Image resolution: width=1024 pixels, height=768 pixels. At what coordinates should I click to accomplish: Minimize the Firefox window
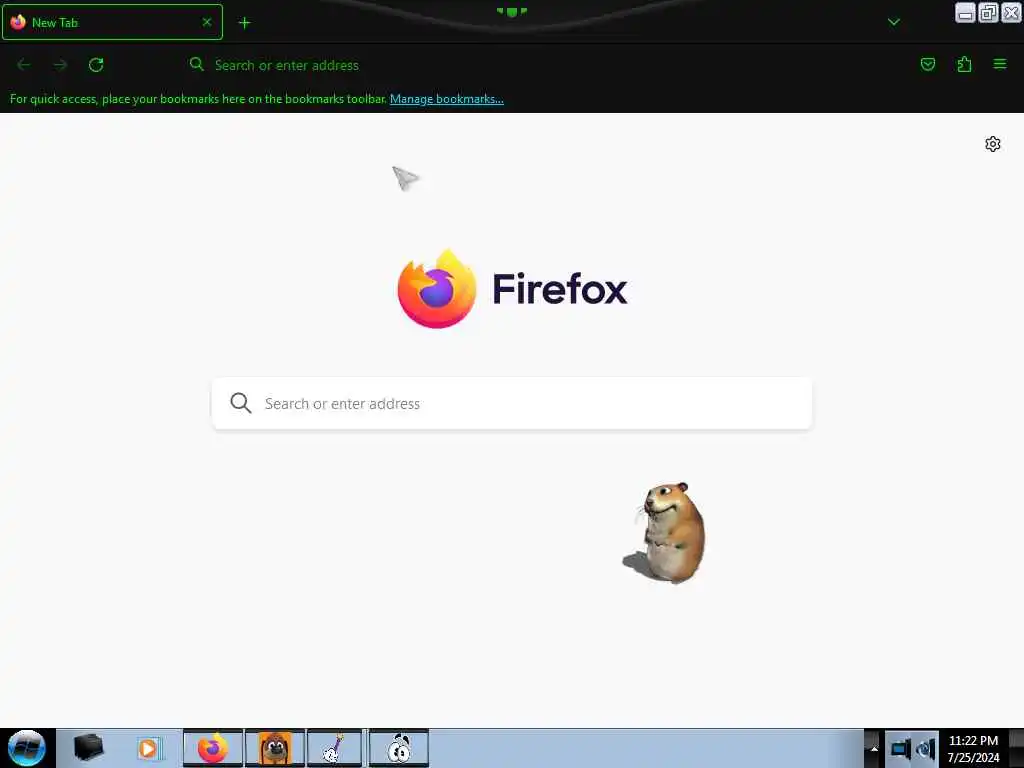coord(965,12)
